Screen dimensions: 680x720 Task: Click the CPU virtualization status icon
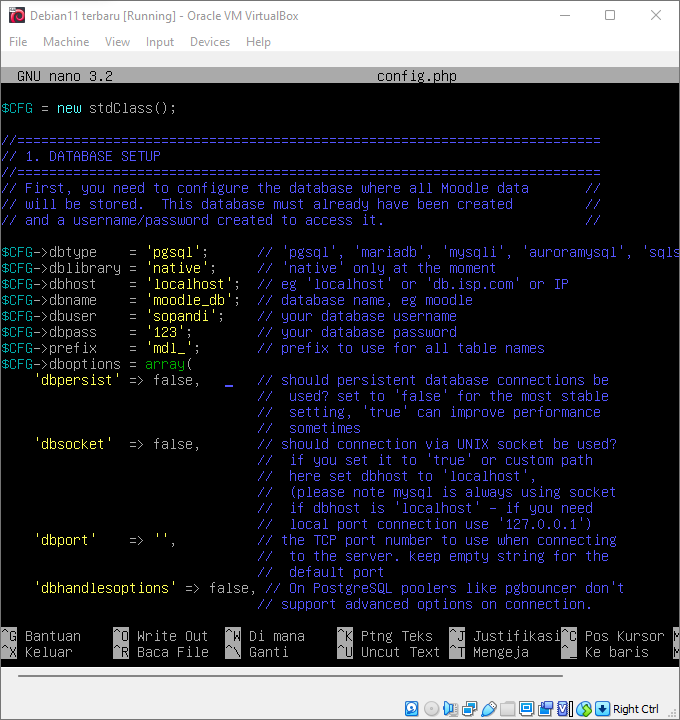(565, 709)
